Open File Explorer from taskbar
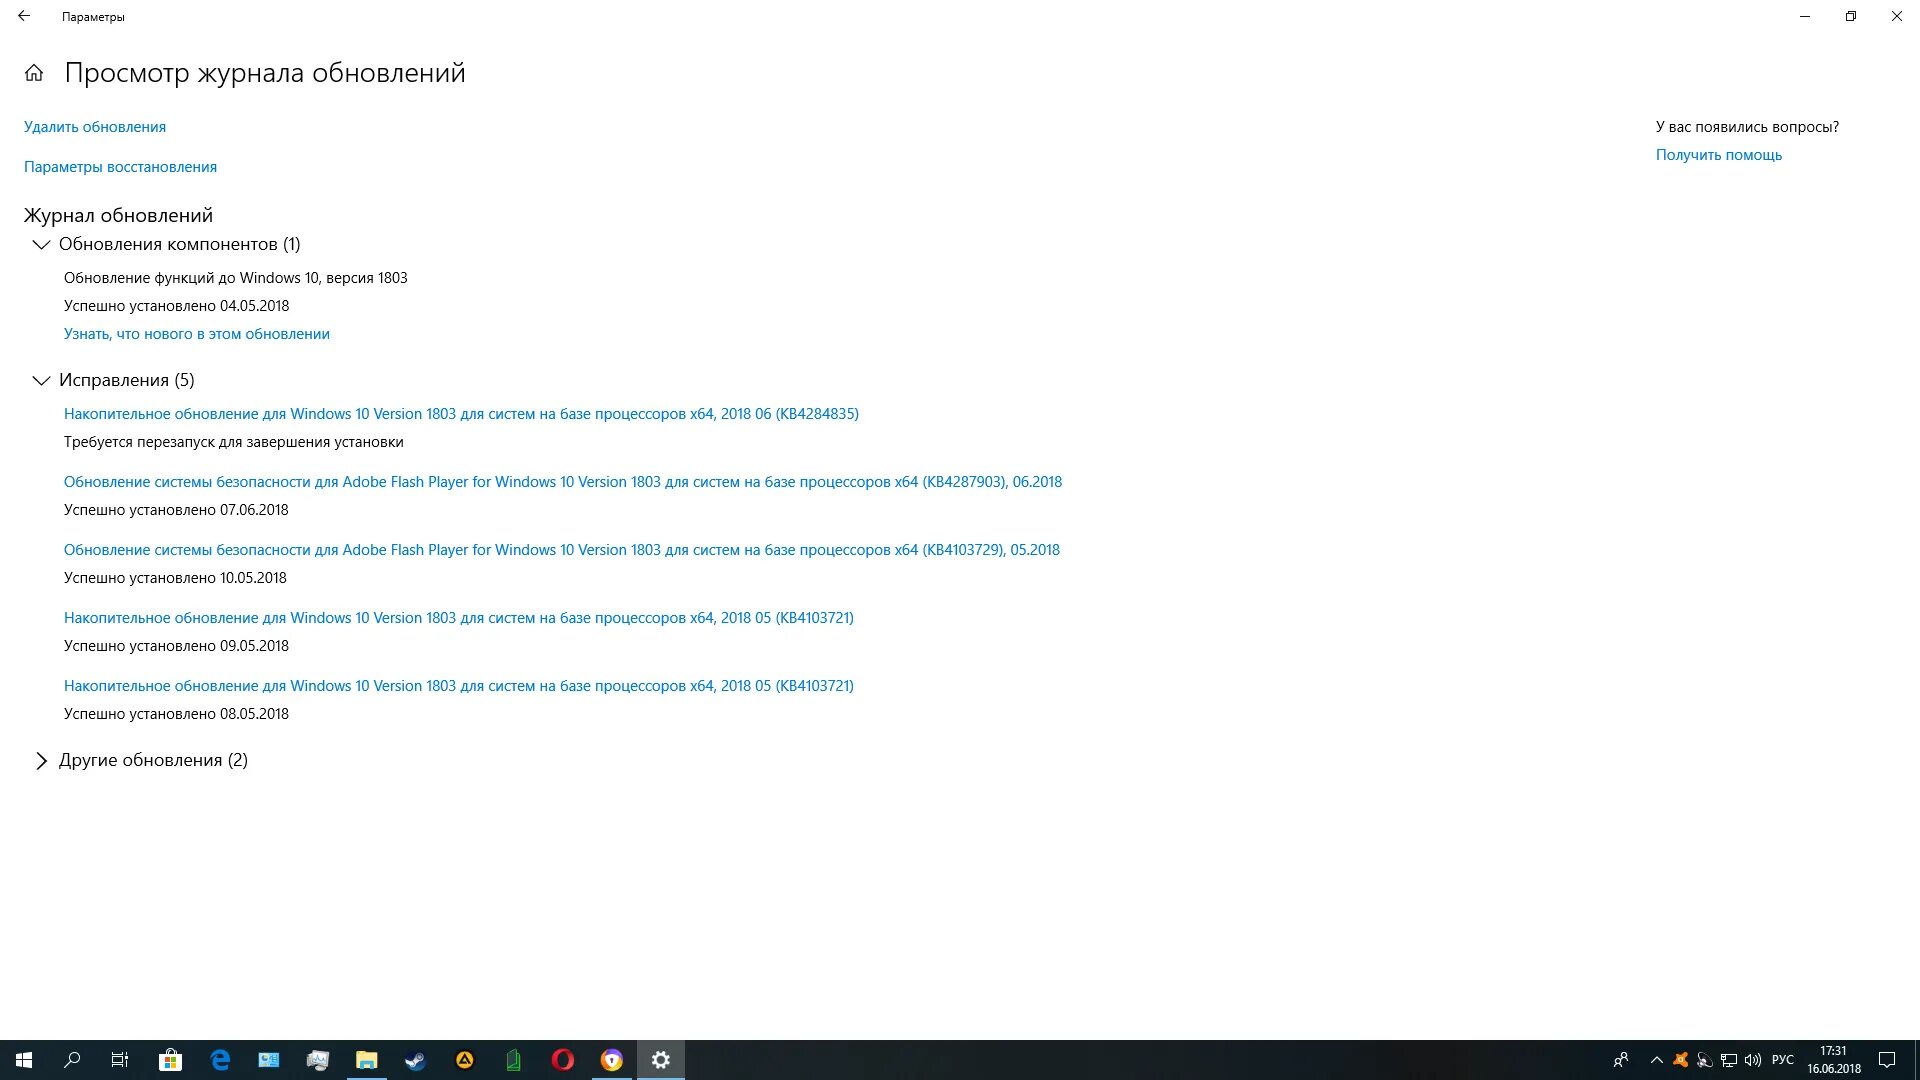The image size is (1920, 1080). [x=366, y=1060]
